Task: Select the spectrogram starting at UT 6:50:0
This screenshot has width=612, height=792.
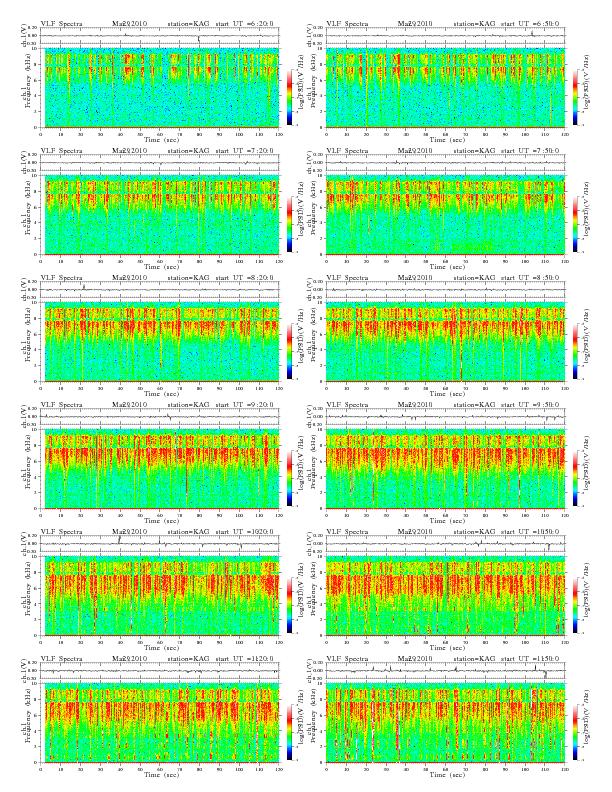Action: click(x=445, y=88)
